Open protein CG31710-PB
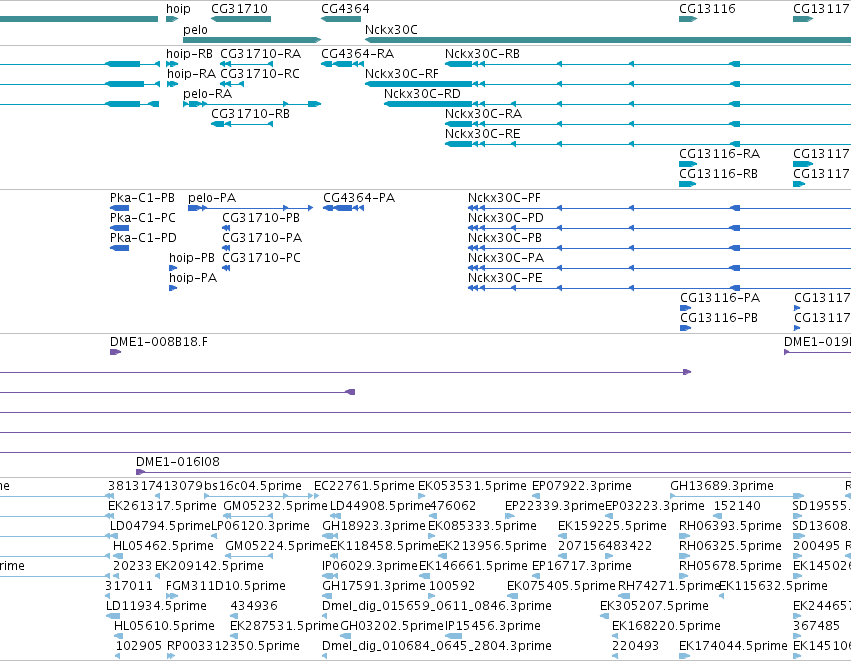Image resolution: width=851 pixels, height=661 pixels. click(261, 218)
